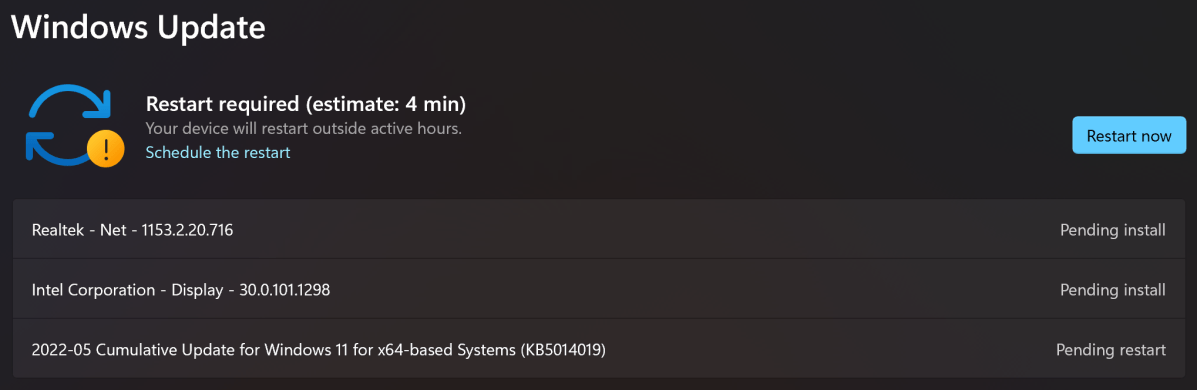Click the restart outside active hours message
1197x390 pixels.
click(303, 128)
